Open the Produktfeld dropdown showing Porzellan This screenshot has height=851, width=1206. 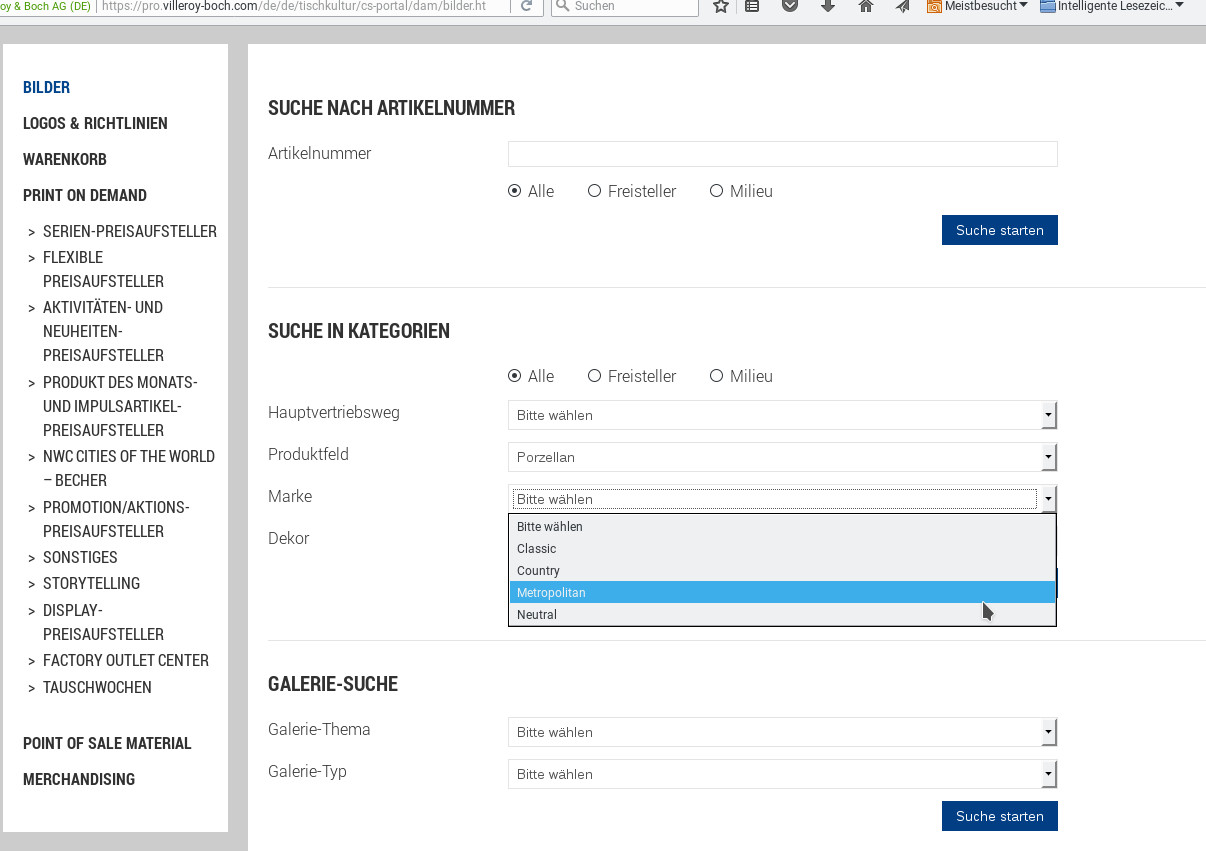point(782,457)
